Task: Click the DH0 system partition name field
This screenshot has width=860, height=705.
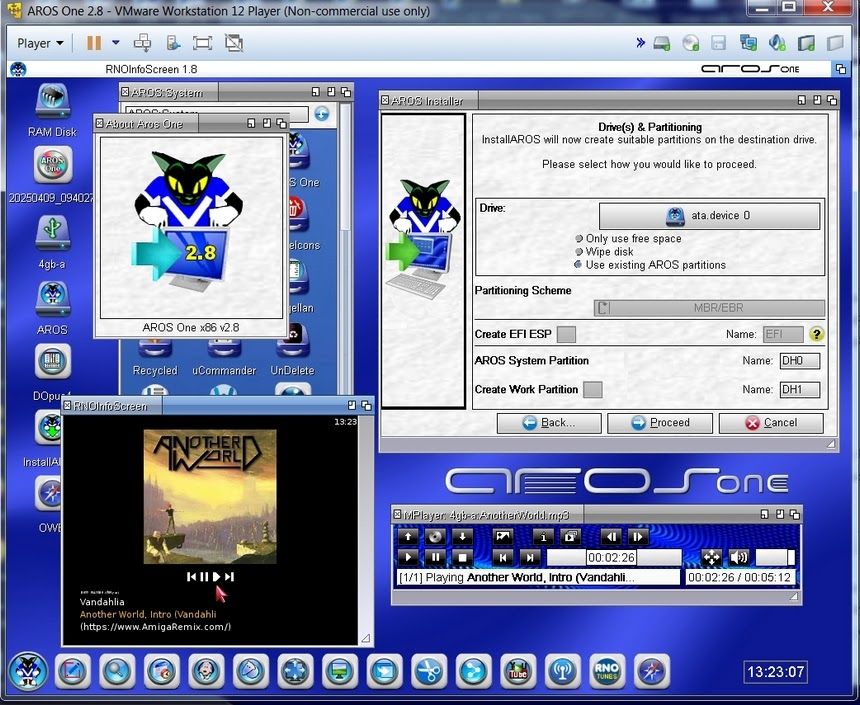Action: [799, 361]
